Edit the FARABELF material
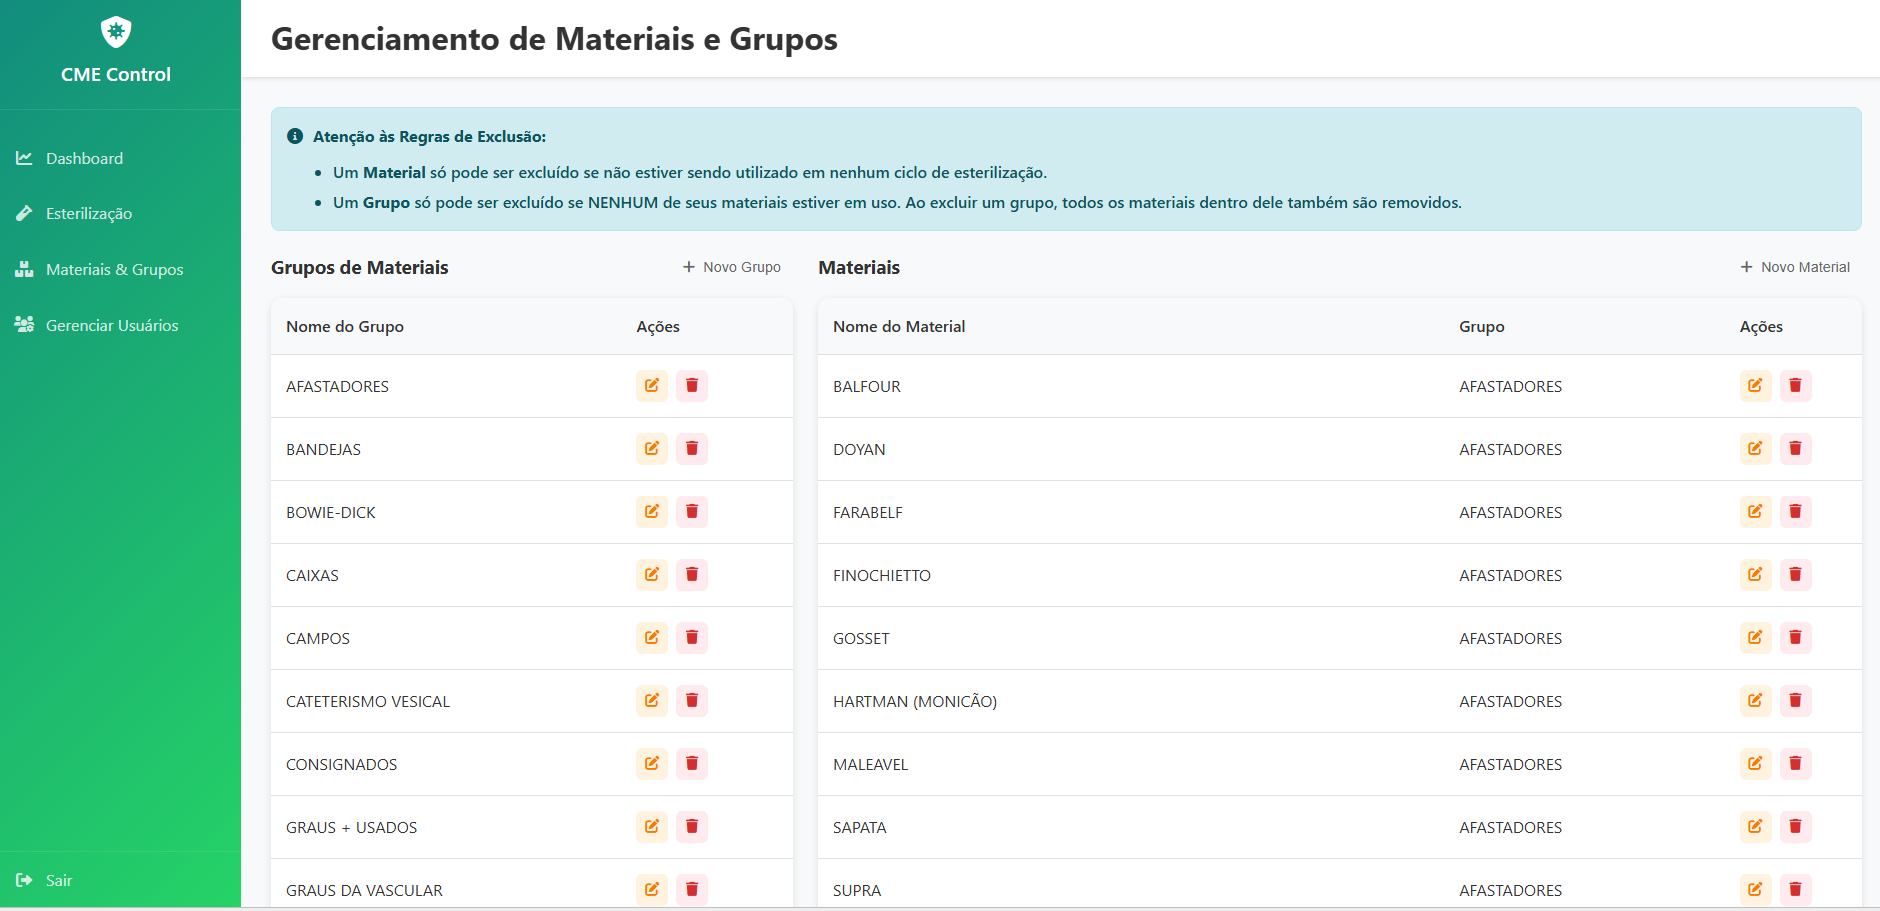Image resolution: width=1880 pixels, height=911 pixels. 1755,512
